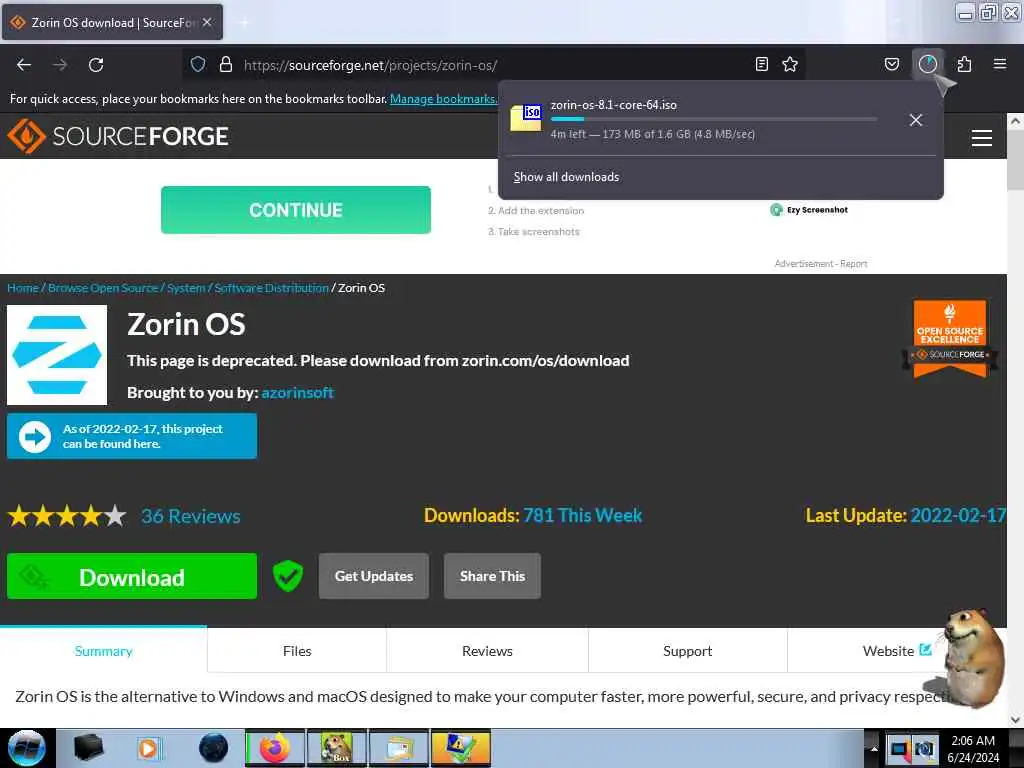This screenshot has height=768, width=1024.
Task: Open tracking protection shield icon
Action: pyautogui.click(x=198, y=64)
